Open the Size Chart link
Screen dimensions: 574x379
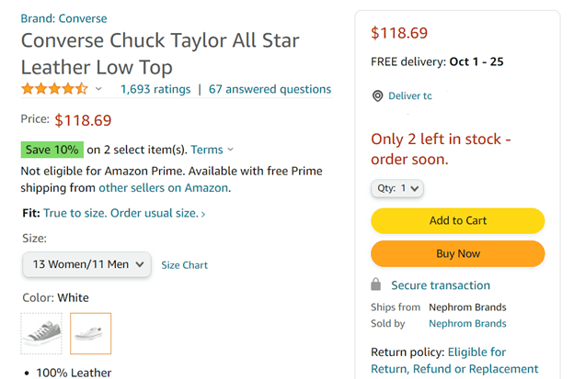(184, 265)
